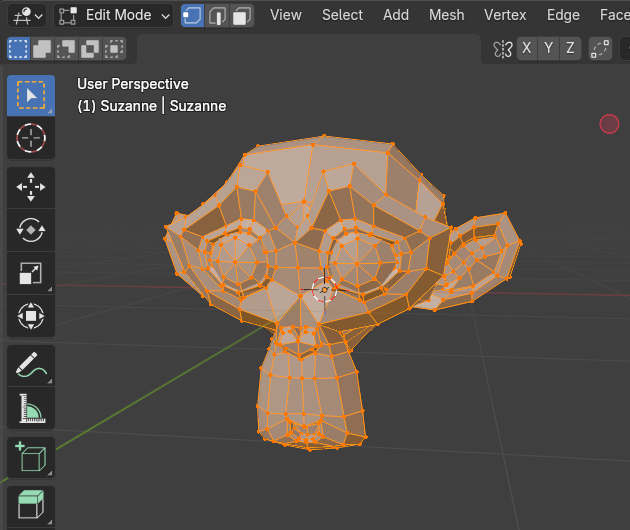
Task: Open the Edit Mode dropdown
Action: tap(114, 16)
